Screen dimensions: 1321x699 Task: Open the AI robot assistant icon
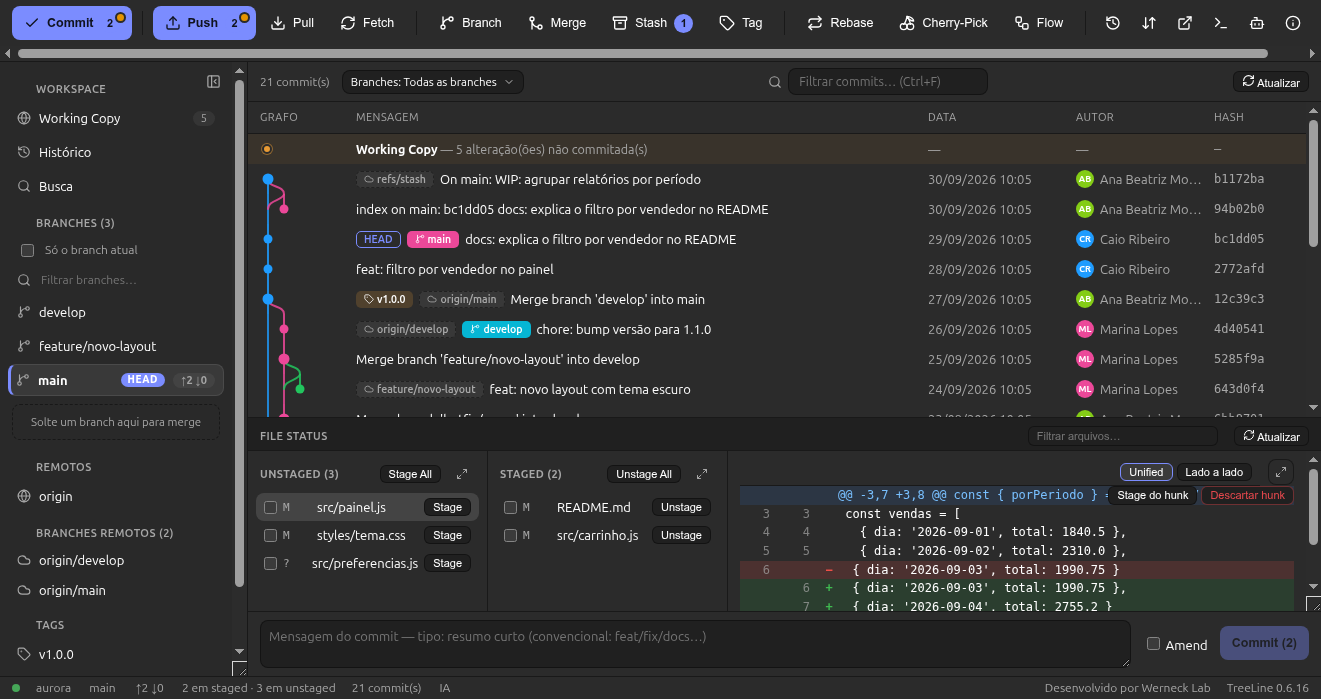[1257, 23]
